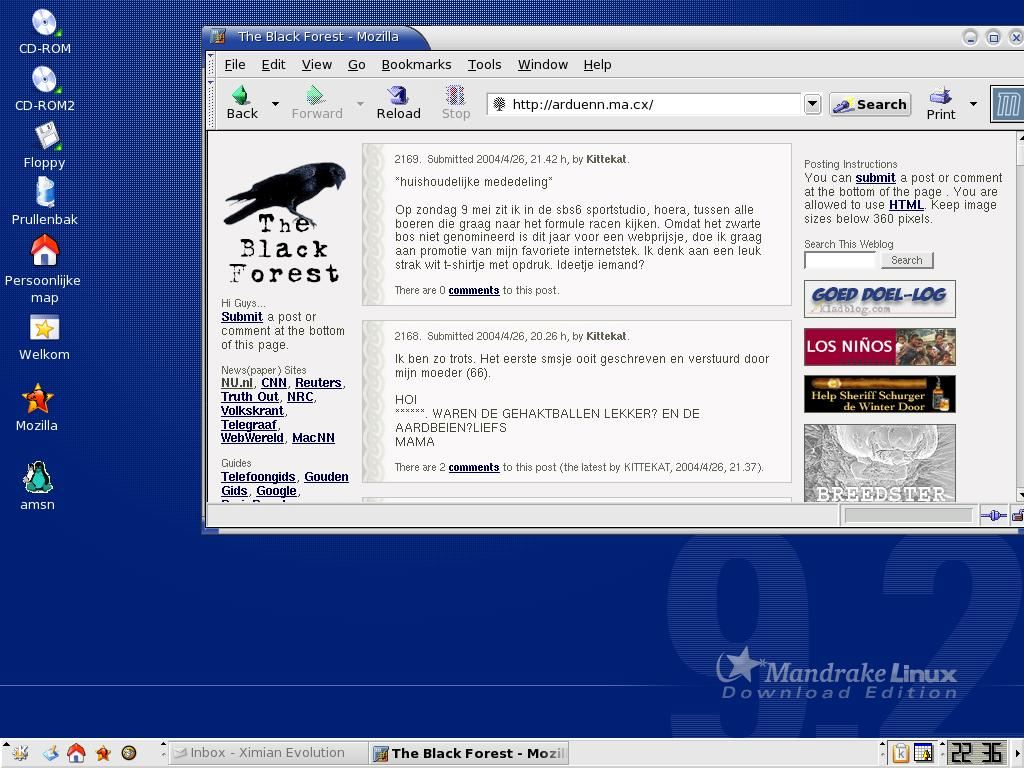This screenshot has width=1024, height=768.
Task: Open the CD-ROM2 desktop icon
Action: 44,88
